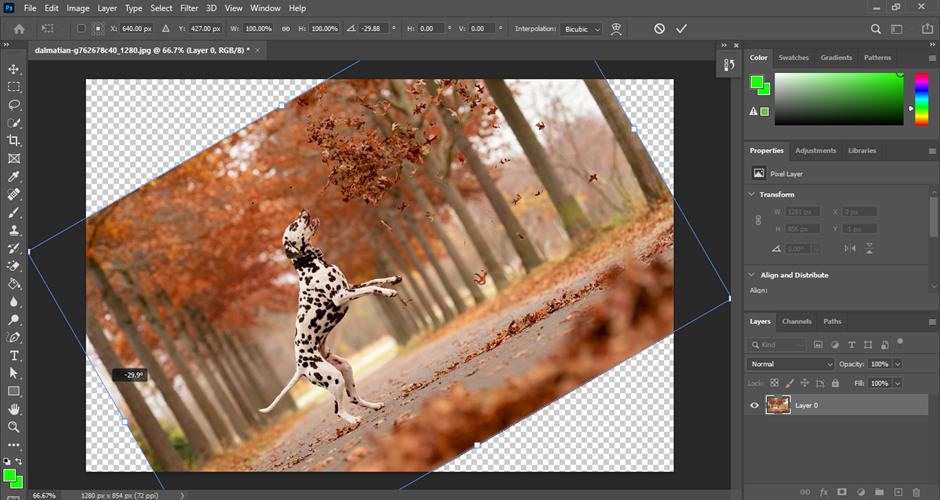Switch to warp mode in options bar
Viewport: 940px width, 500px height.
pyautogui.click(x=616, y=29)
